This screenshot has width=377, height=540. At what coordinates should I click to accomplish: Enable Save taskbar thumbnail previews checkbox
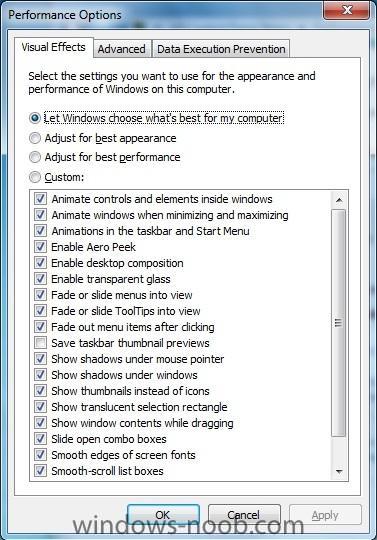(x=40, y=343)
